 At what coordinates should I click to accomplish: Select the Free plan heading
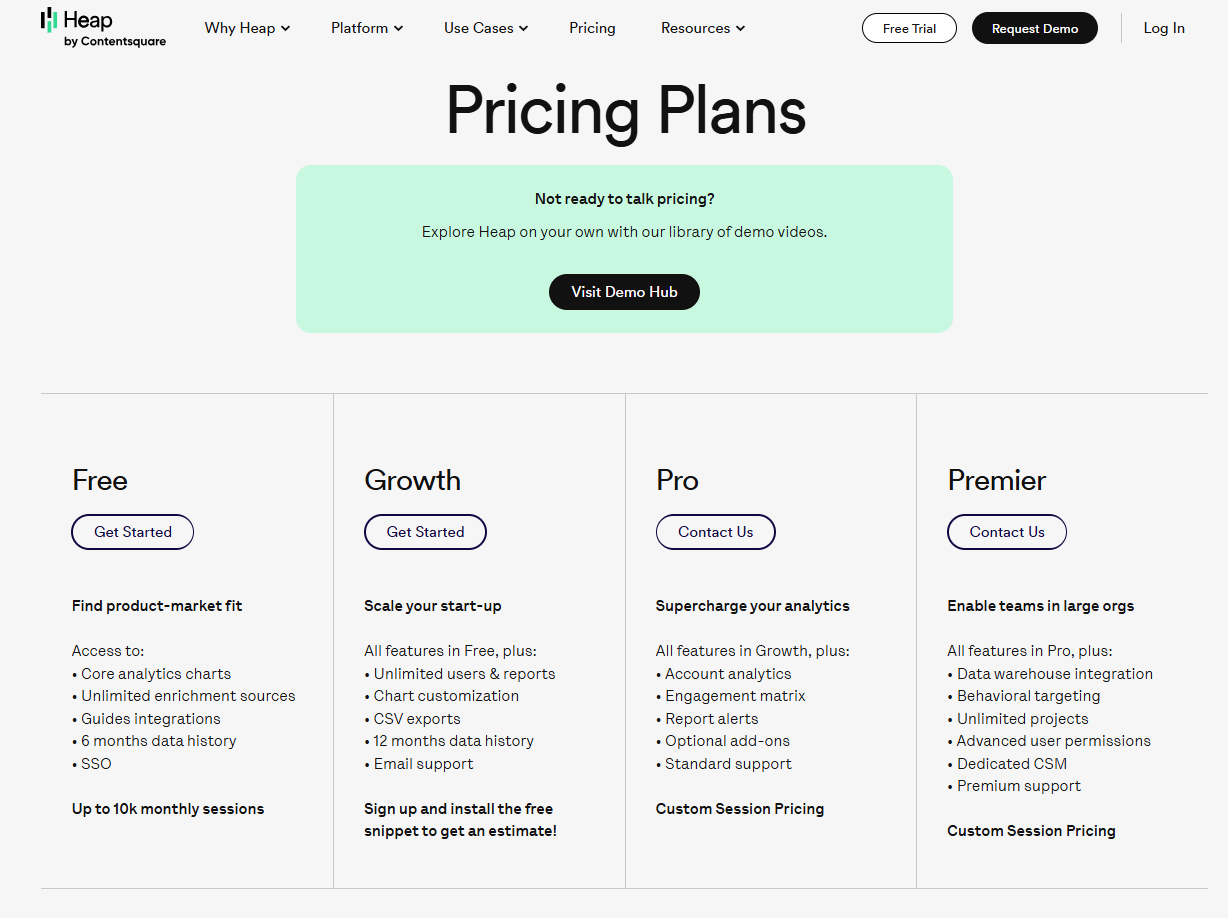click(99, 480)
